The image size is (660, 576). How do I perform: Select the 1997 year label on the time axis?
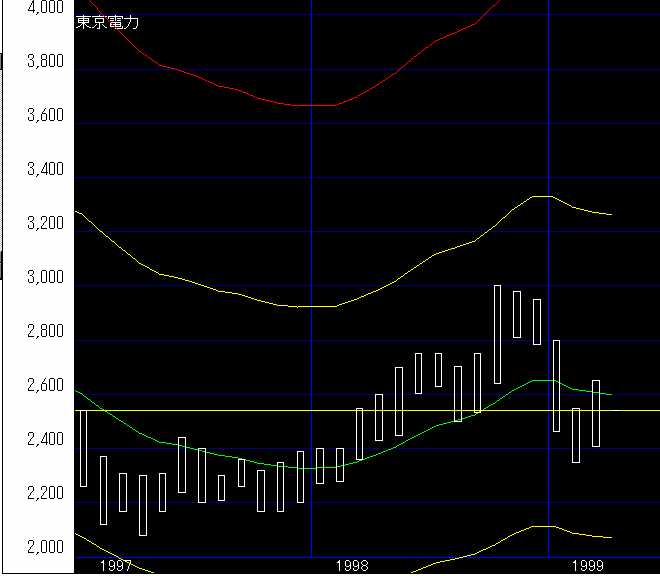(x=116, y=566)
